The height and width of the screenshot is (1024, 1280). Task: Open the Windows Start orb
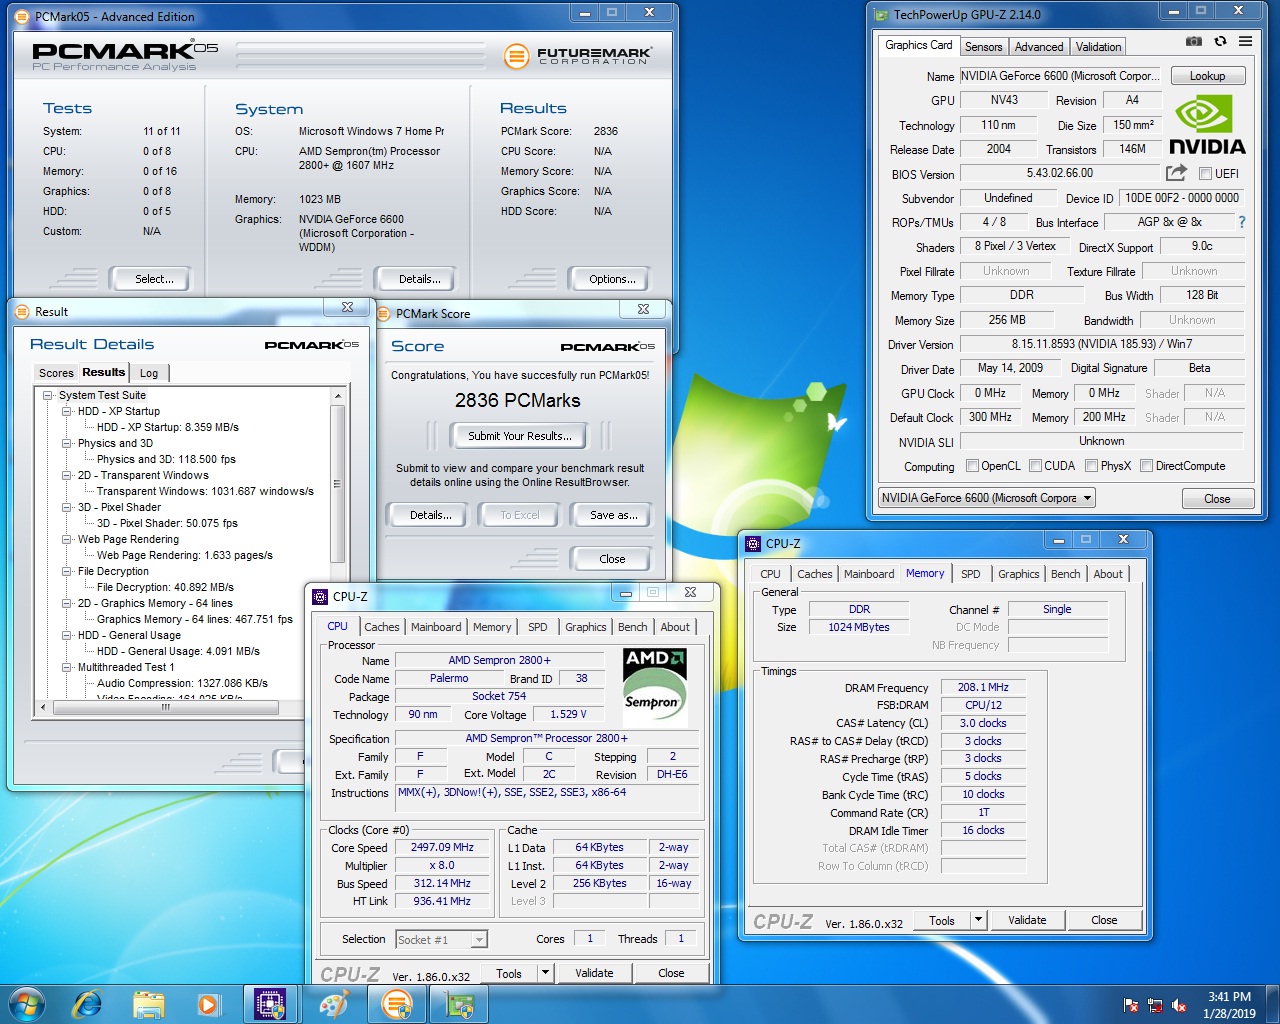coord(27,1004)
